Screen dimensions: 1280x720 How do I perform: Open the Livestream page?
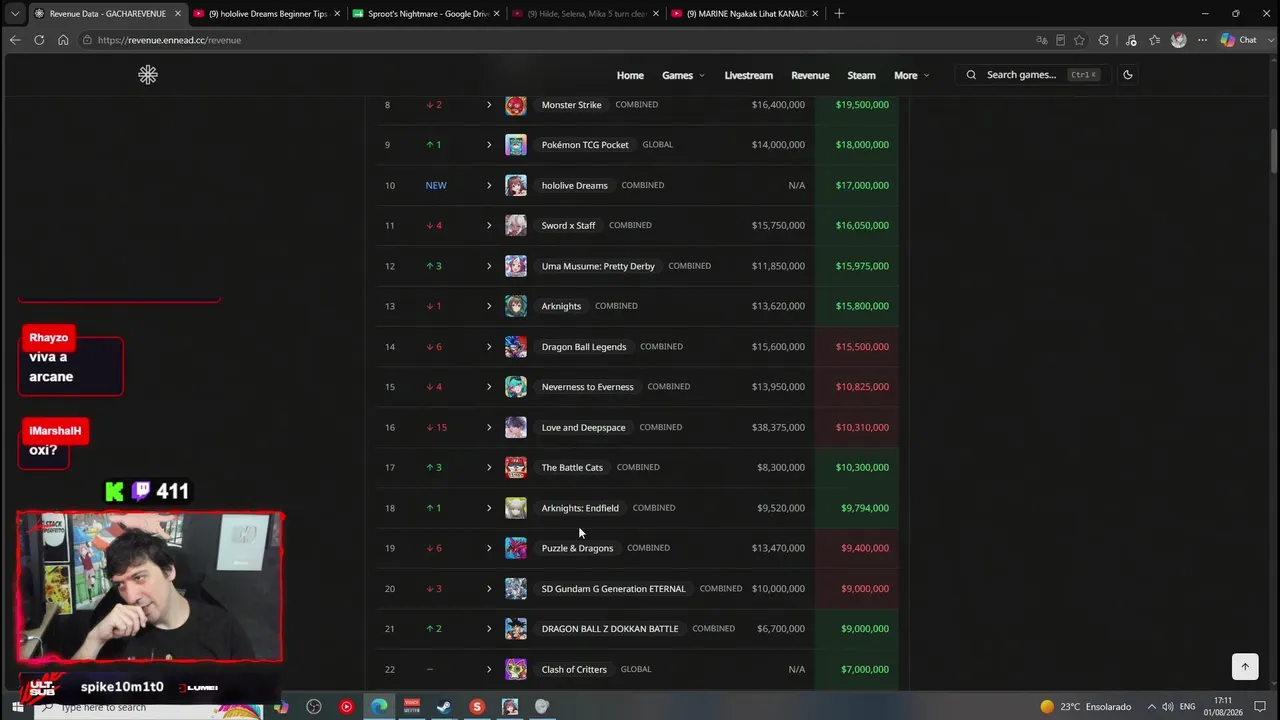point(748,75)
